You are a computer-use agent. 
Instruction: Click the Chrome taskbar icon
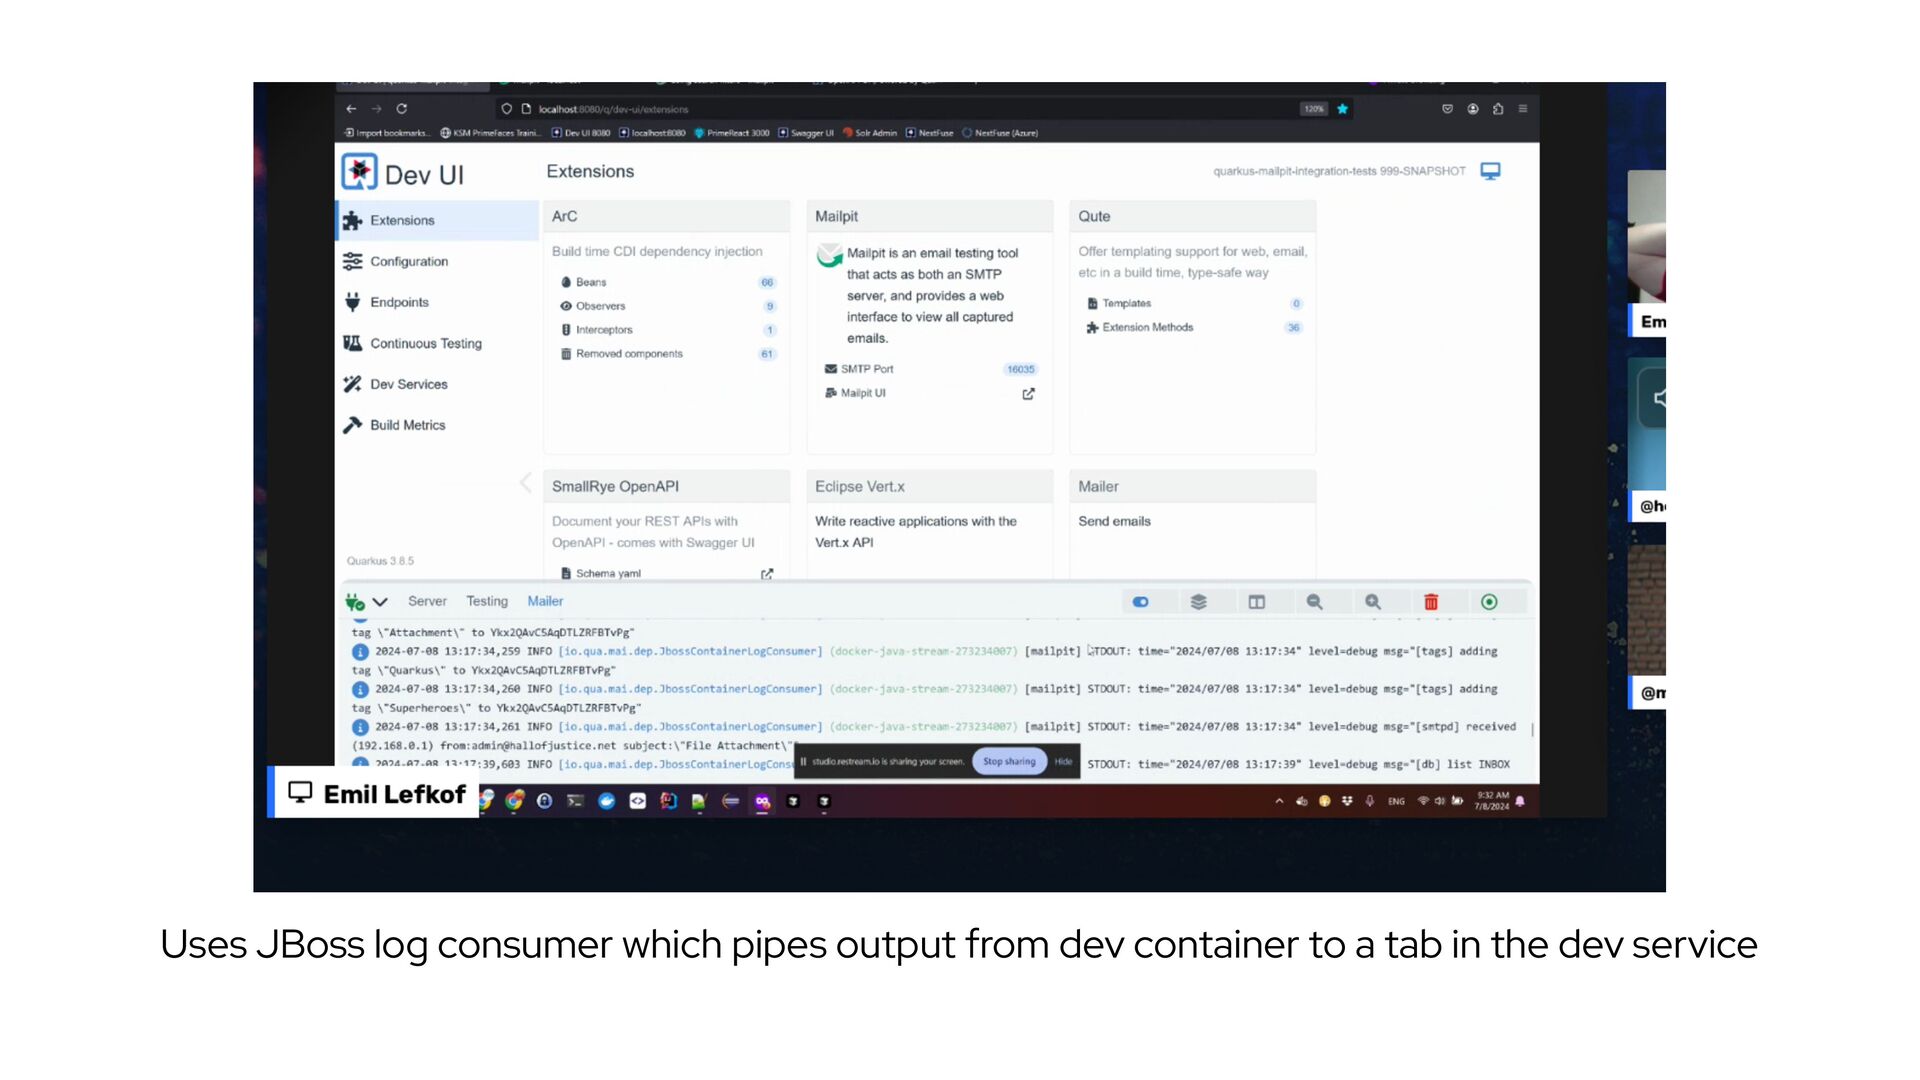click(x=515, y=800)
